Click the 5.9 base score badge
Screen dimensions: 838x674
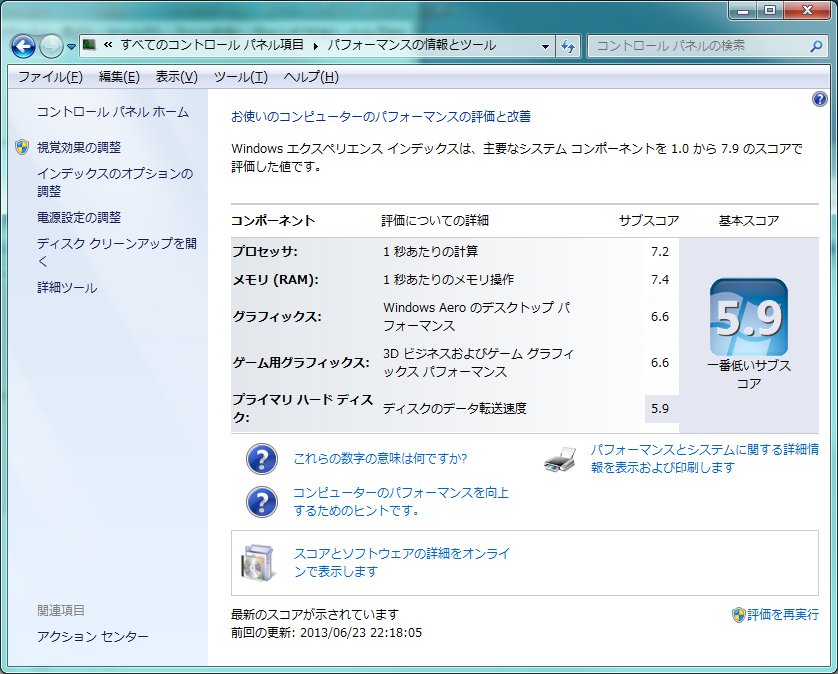click(x=748, y=317)
